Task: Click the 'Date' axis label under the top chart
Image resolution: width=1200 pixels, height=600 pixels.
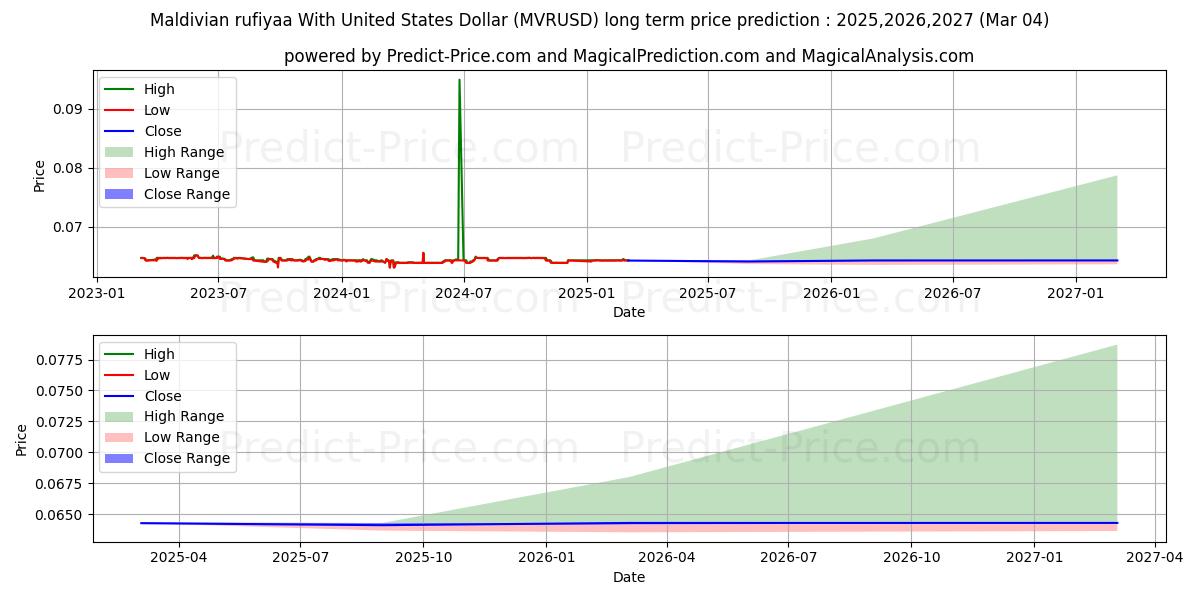Action: coord(628,312)
